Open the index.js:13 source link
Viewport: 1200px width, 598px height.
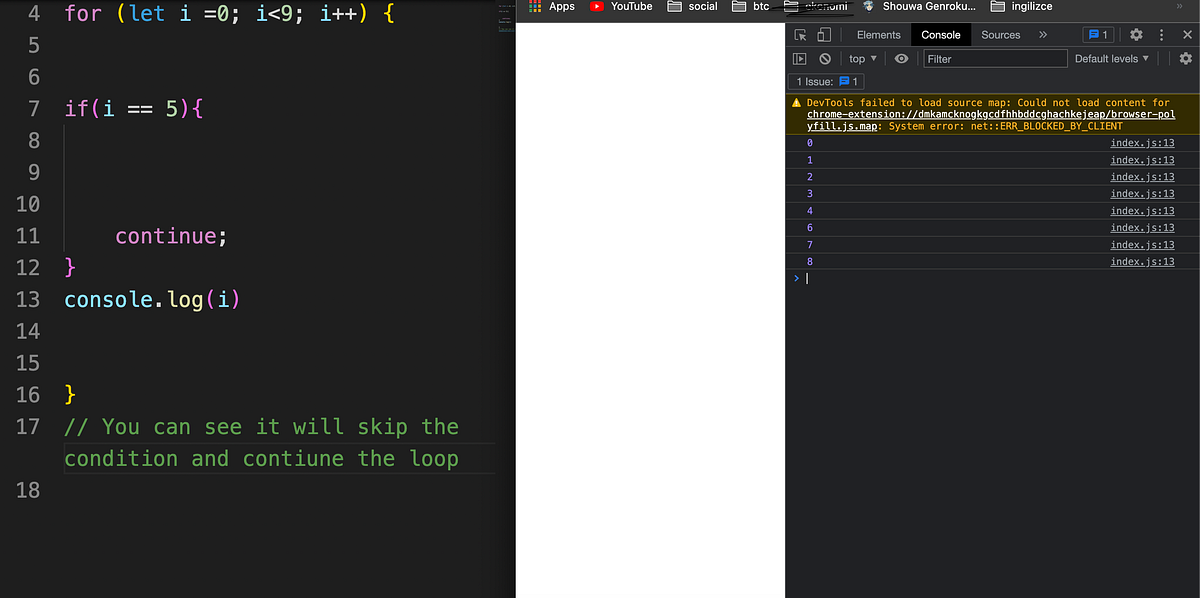pos(1142,143)
